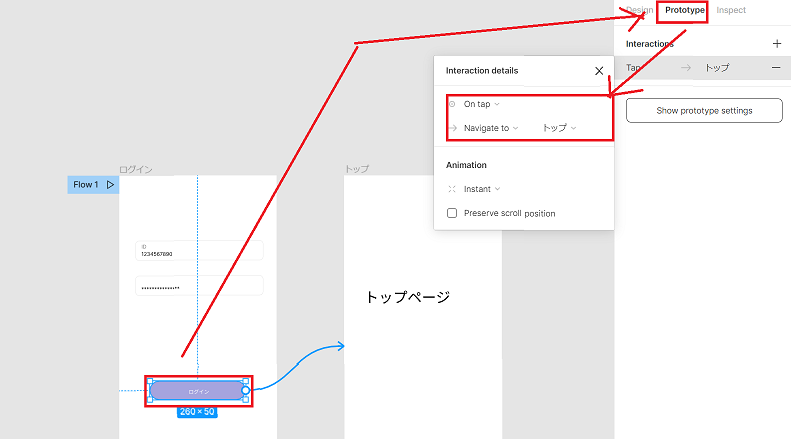Select the ID input field in login frame

[199, 250]
